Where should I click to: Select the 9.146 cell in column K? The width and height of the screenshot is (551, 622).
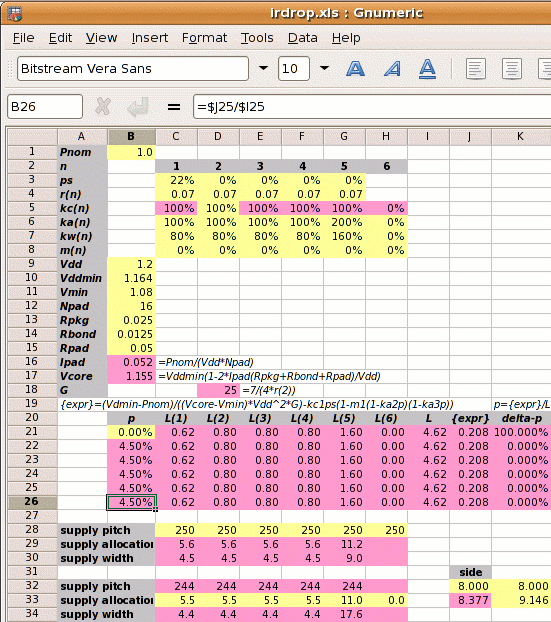521,600
